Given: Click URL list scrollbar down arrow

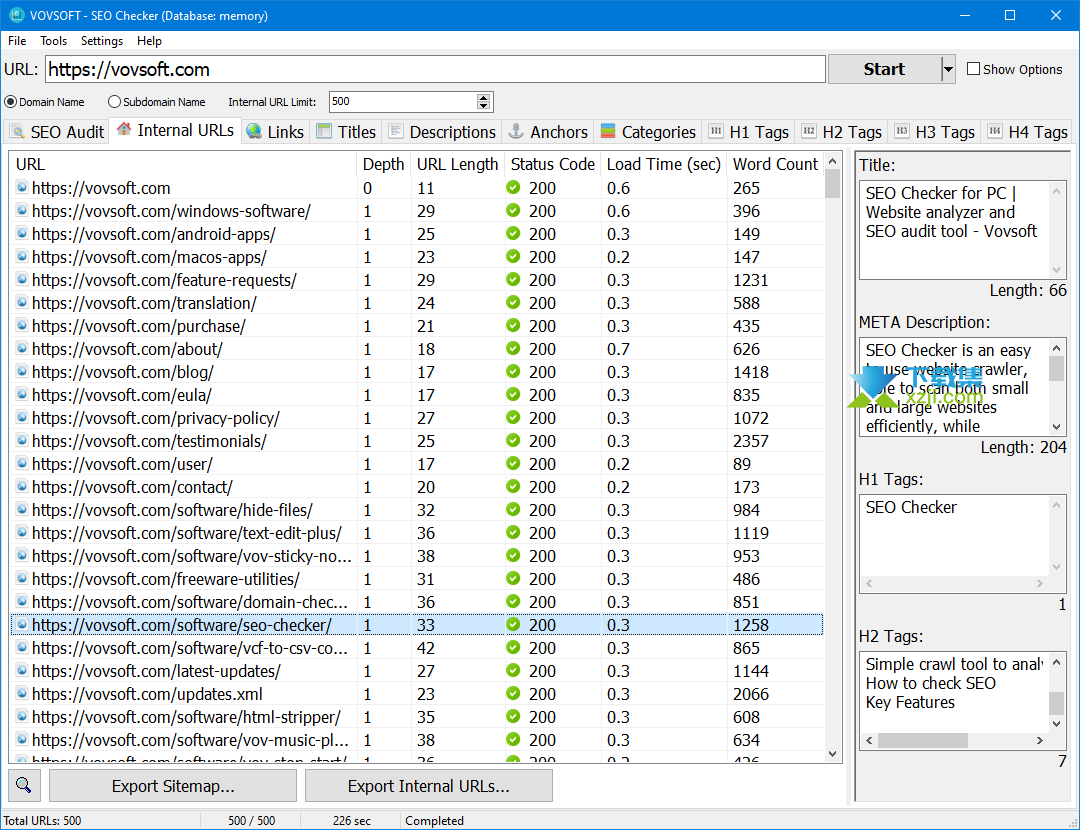Looking at the screenshot, I should (832, 754).
